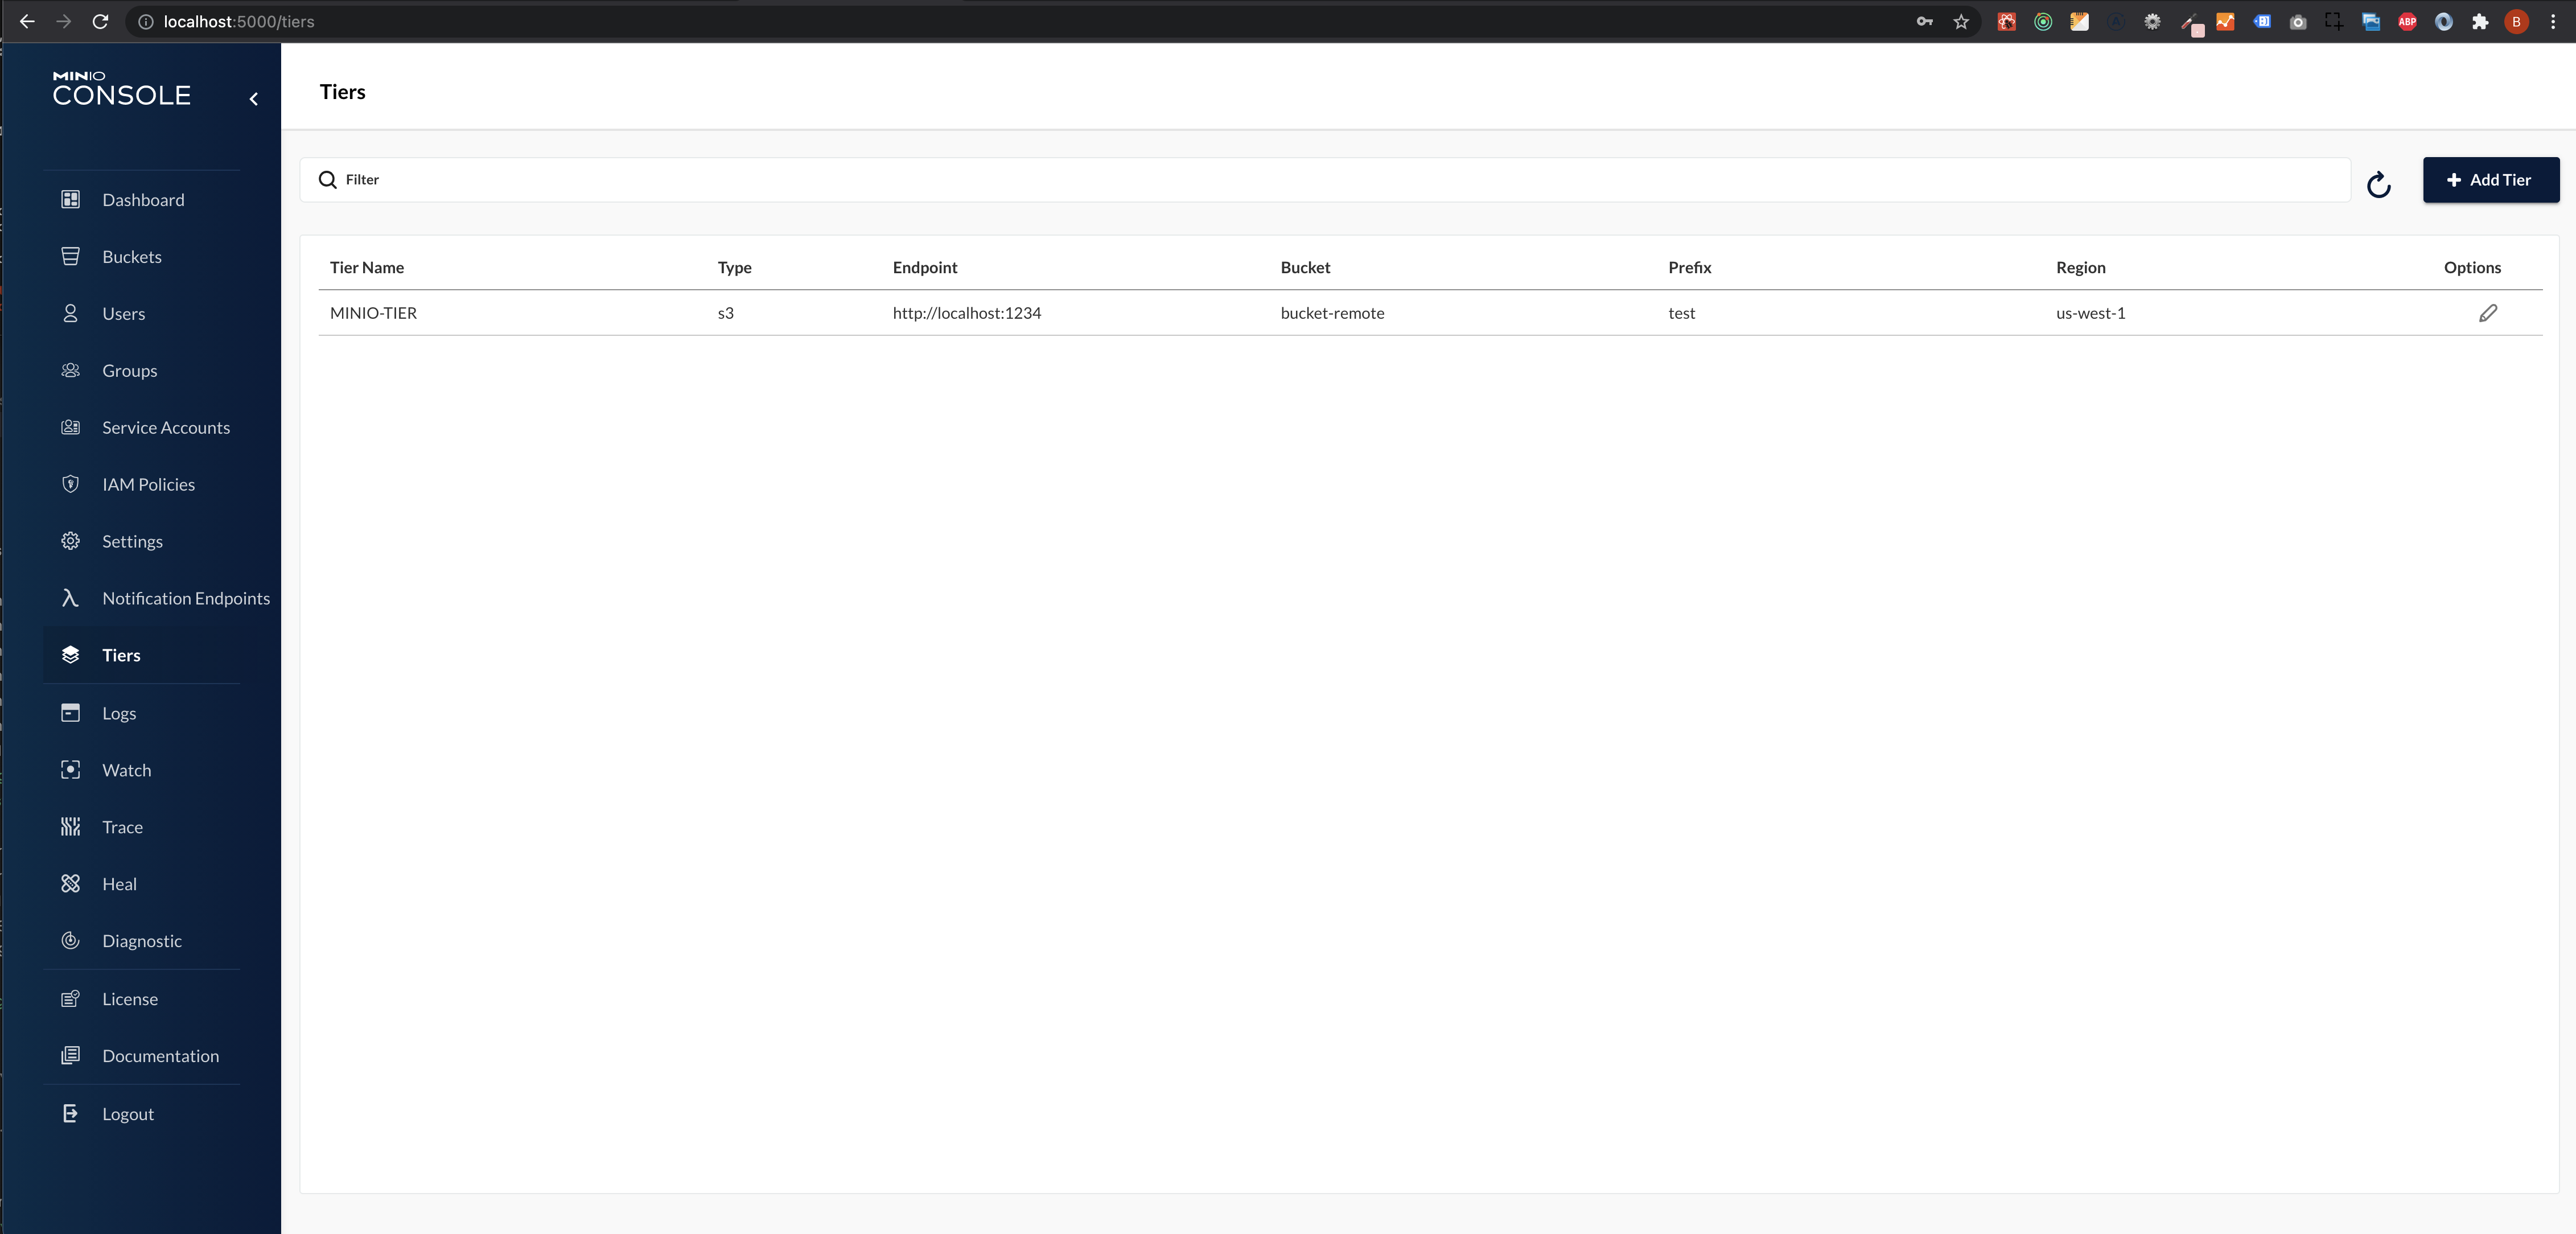The width and height of the screenshot is (2576, 1234).
Task: Click the IAM Policies shield icon
Action: (70, 484)
